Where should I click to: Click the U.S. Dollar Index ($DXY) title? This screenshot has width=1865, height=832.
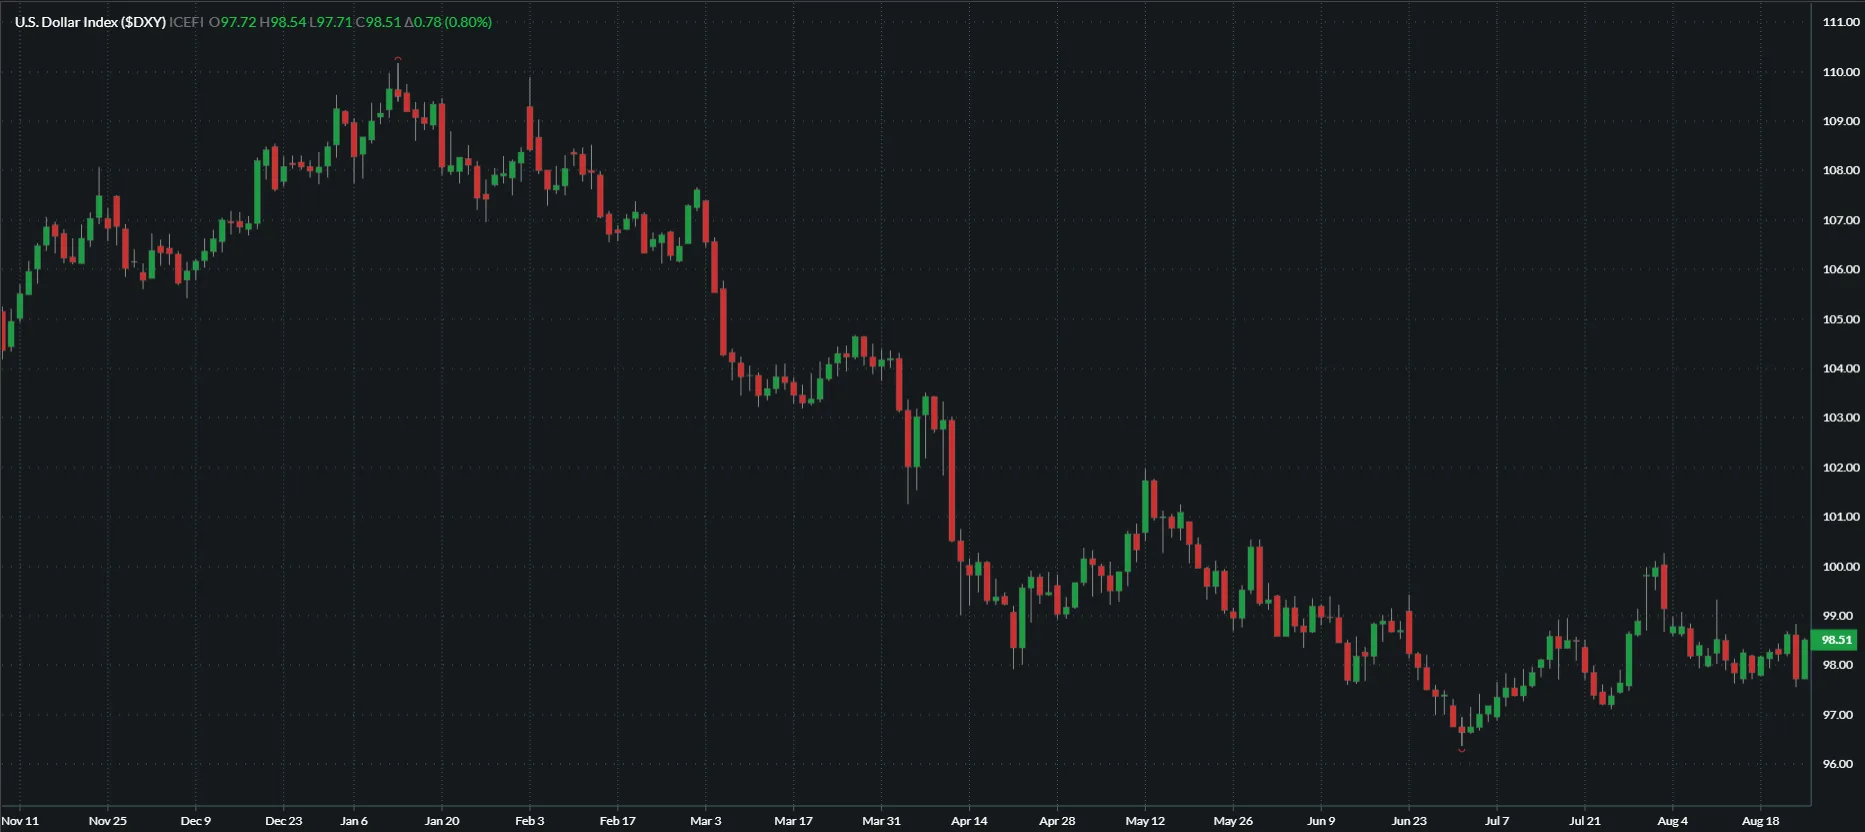(90, 22)
